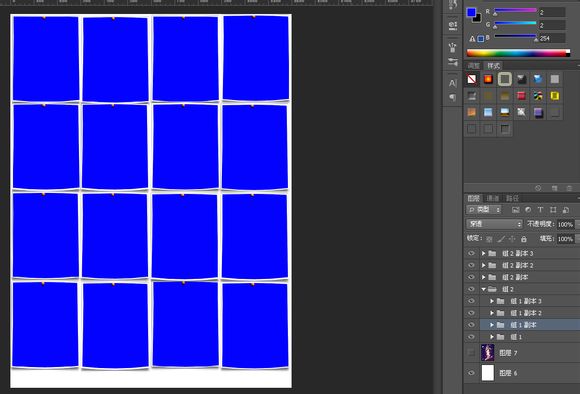
Task: Apply the yellow glowing square style preset
Action: (x=554, y=96)
